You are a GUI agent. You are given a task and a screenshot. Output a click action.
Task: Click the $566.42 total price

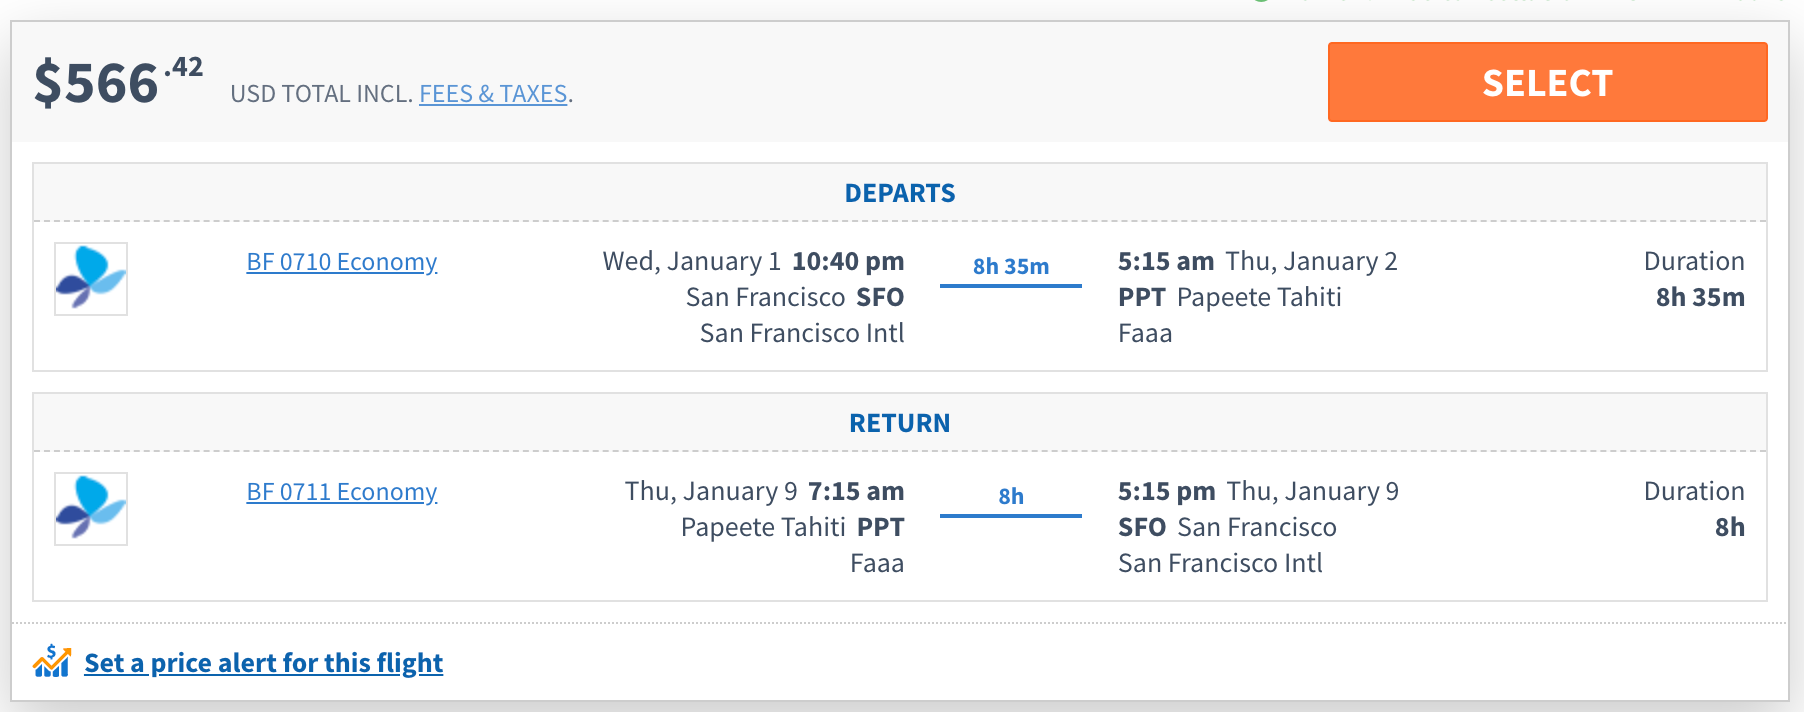(x=117, y=82)
